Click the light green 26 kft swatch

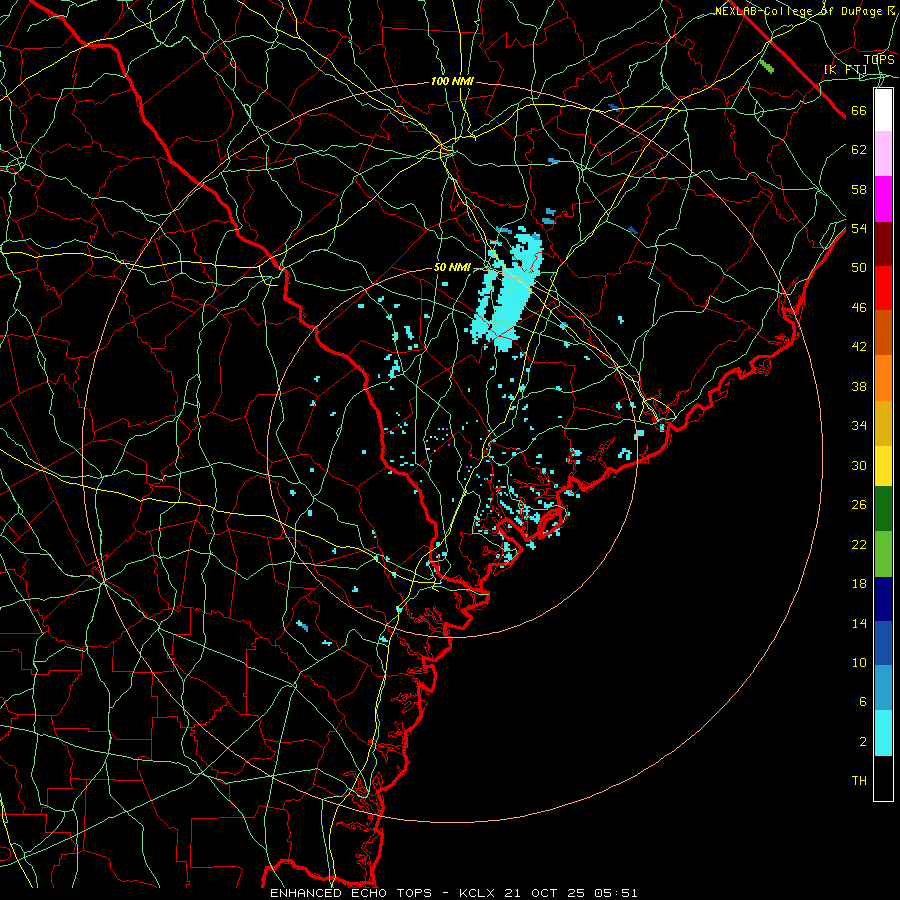tap(883, 554)
